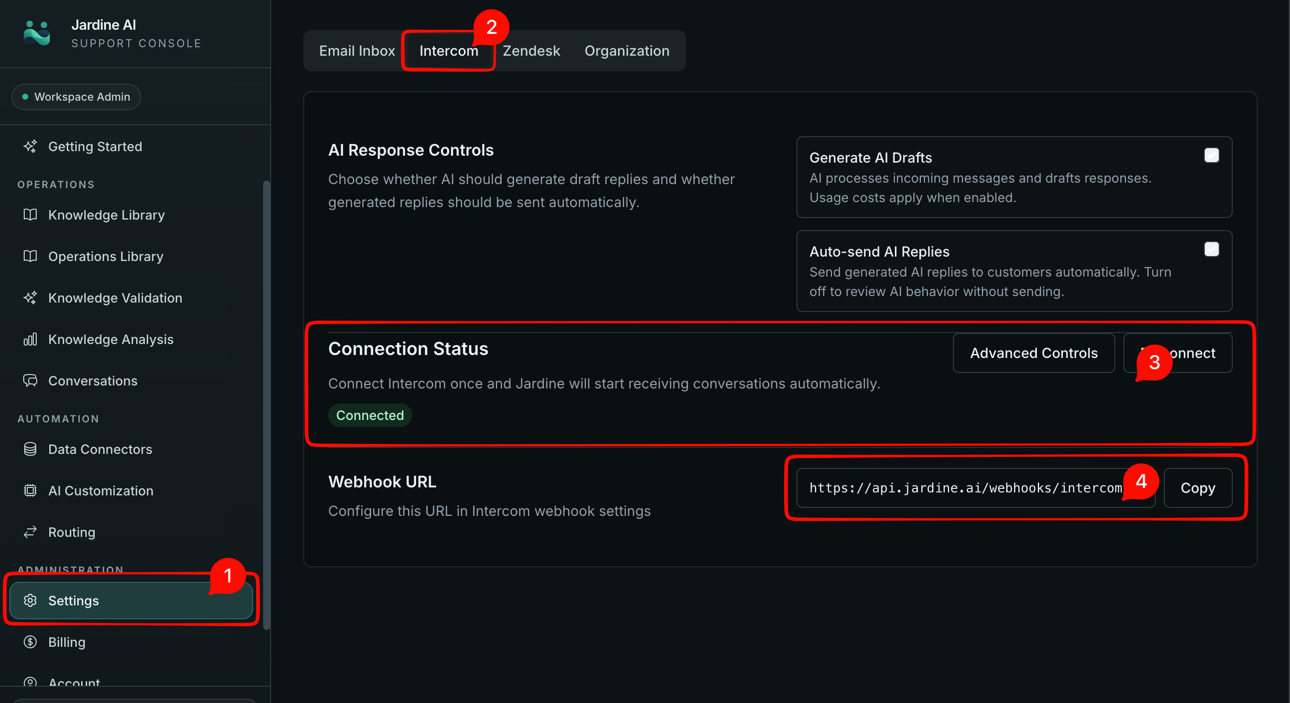Click the Conversations chat bubble icon
This screenshot has width=1290, height=703.
(x=30, y=381)
